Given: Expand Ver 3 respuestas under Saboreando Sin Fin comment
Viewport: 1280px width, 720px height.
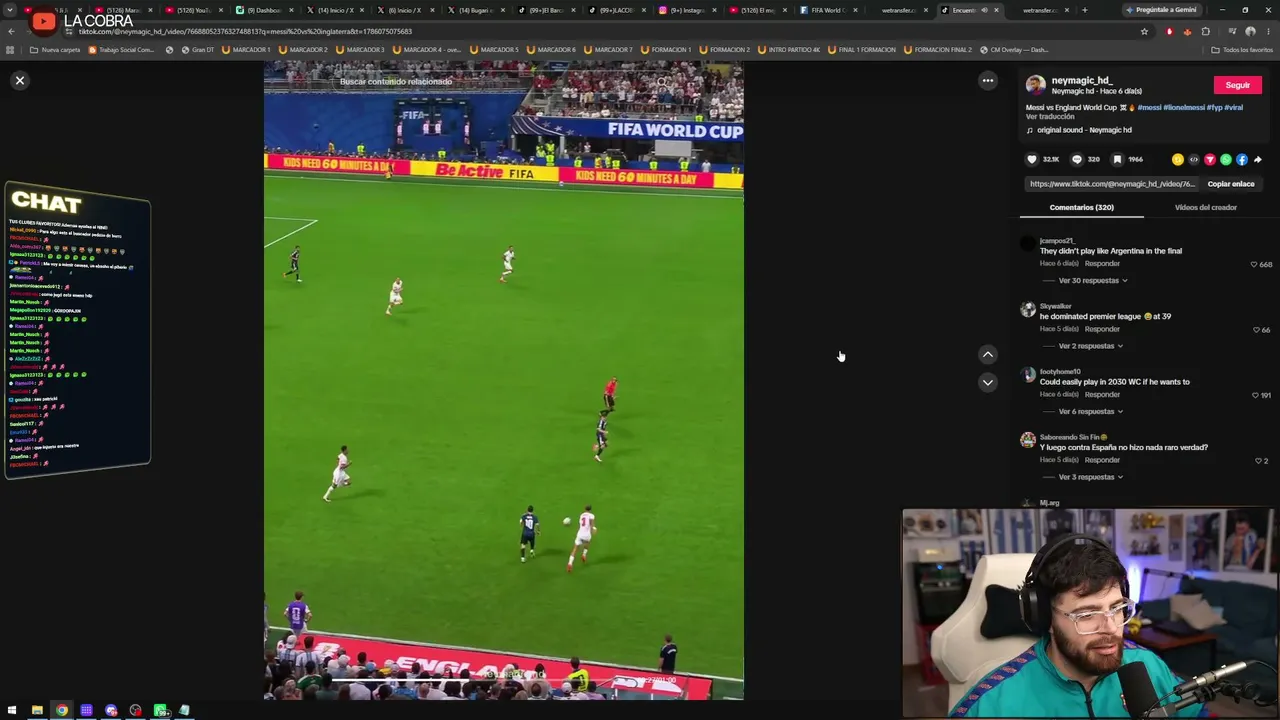Looking at the screenshot, I should [1090, 477].
